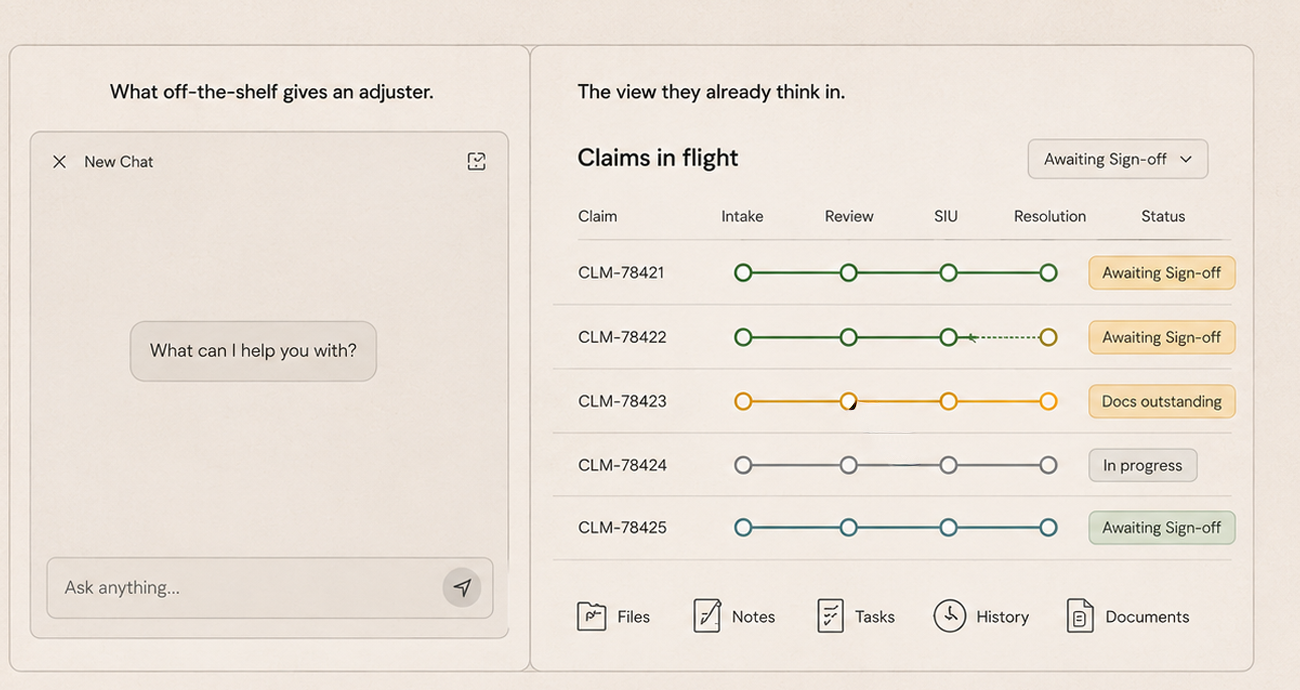Click the Claim column header

click(598, 216)
